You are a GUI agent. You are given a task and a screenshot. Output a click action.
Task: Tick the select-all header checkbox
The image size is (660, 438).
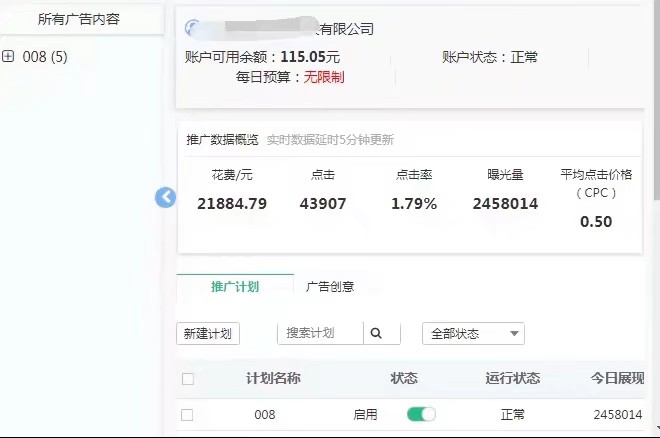coord(188,379)
